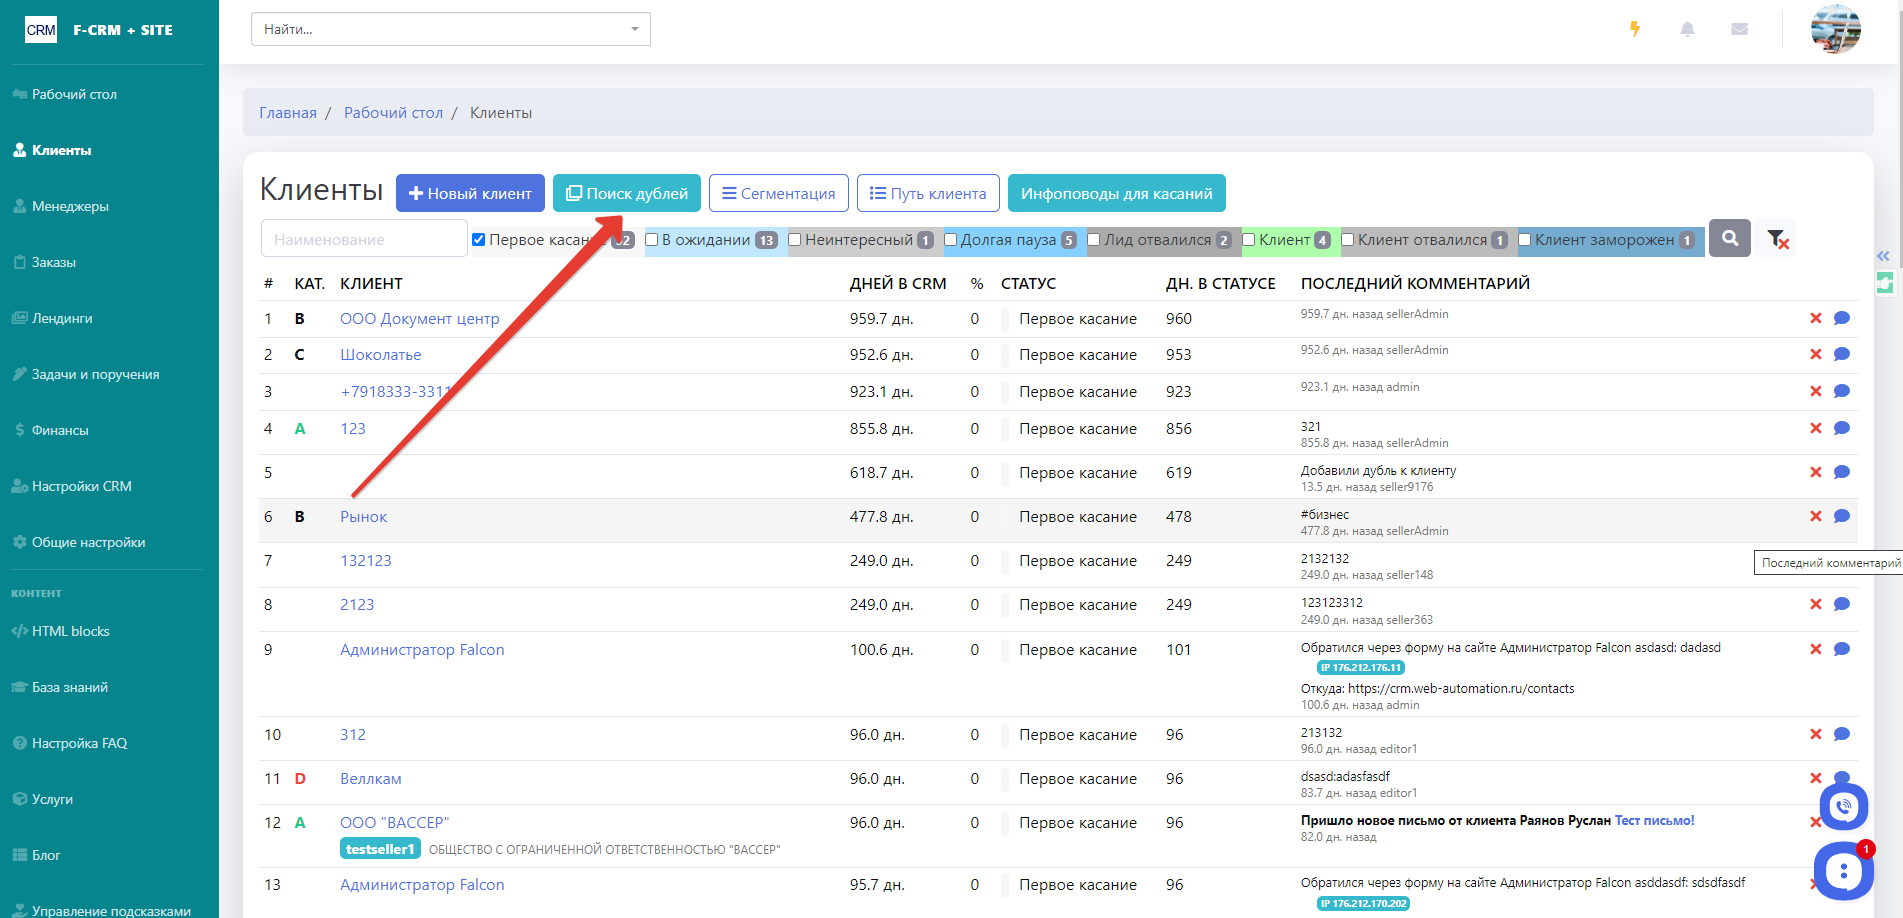Delete the ООО Документ центр row
The image size is (1903, 918).
[1815, 318]
